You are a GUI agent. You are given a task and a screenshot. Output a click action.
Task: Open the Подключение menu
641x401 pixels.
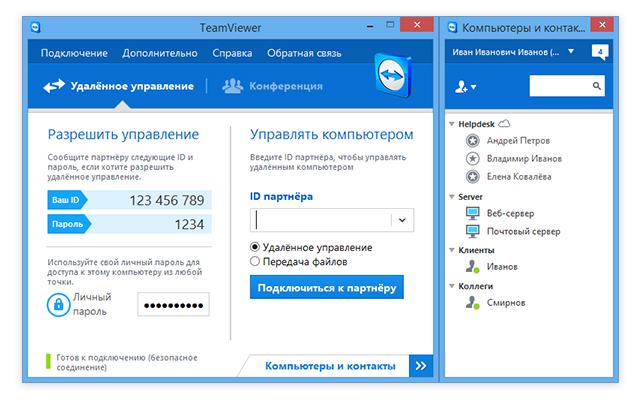click(x=74, y=54)
